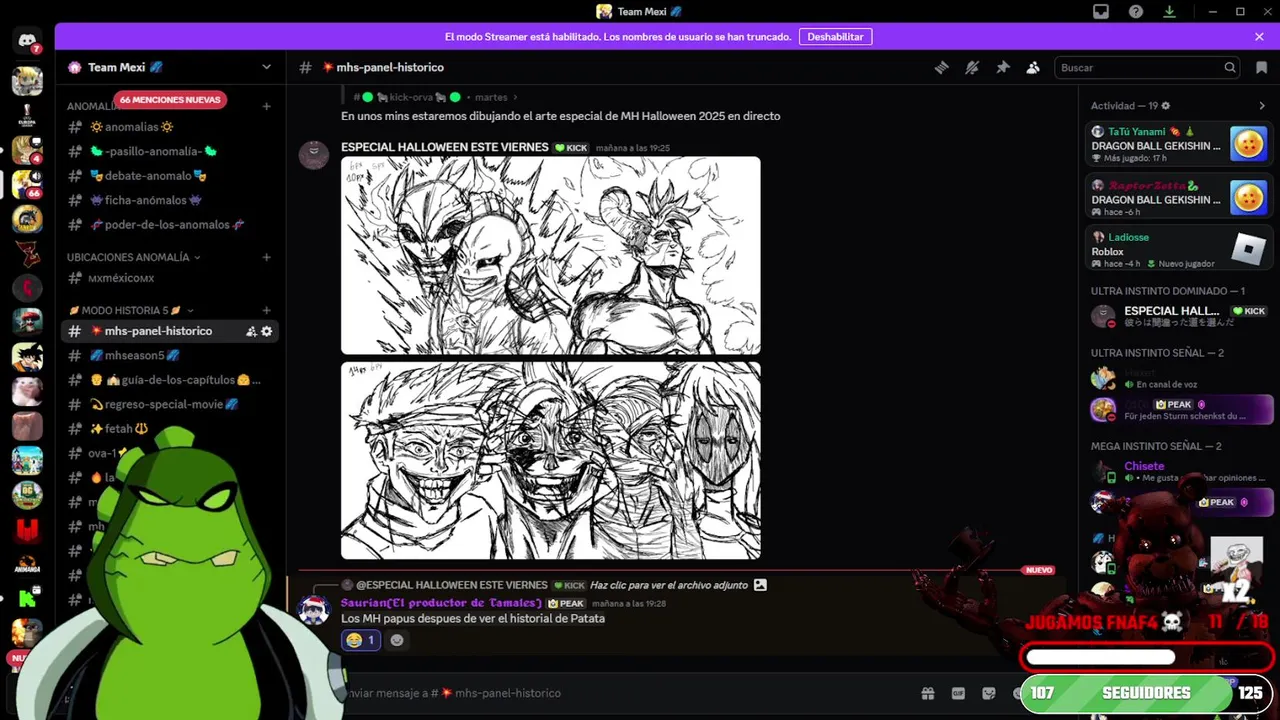Show pinned messages
The height and width of the screenshot is (720, 1280).
click(1003, 67)
